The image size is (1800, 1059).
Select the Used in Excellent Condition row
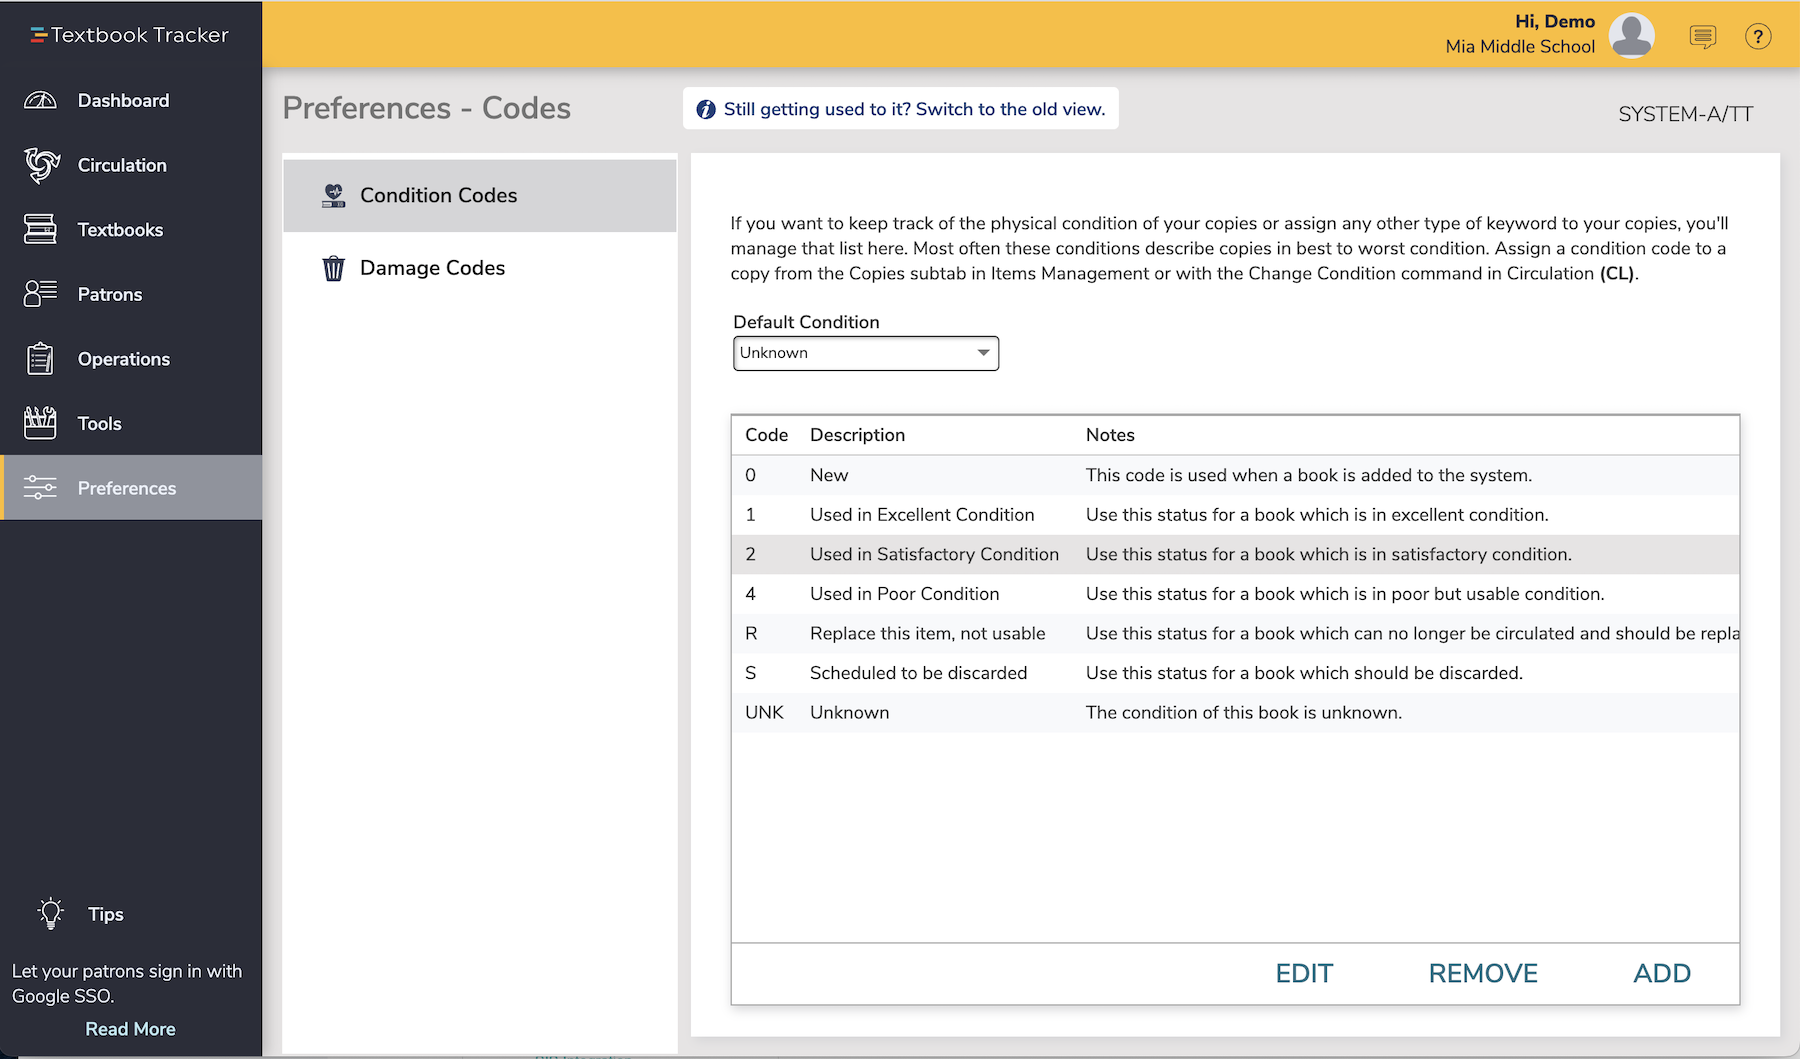pos(1235,515)
